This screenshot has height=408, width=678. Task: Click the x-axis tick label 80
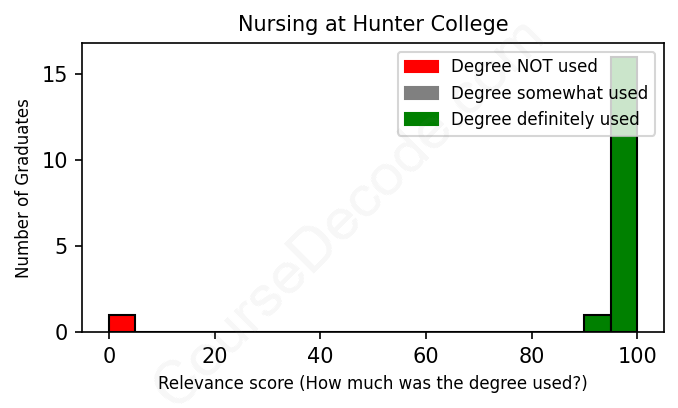tap(531, 355)
